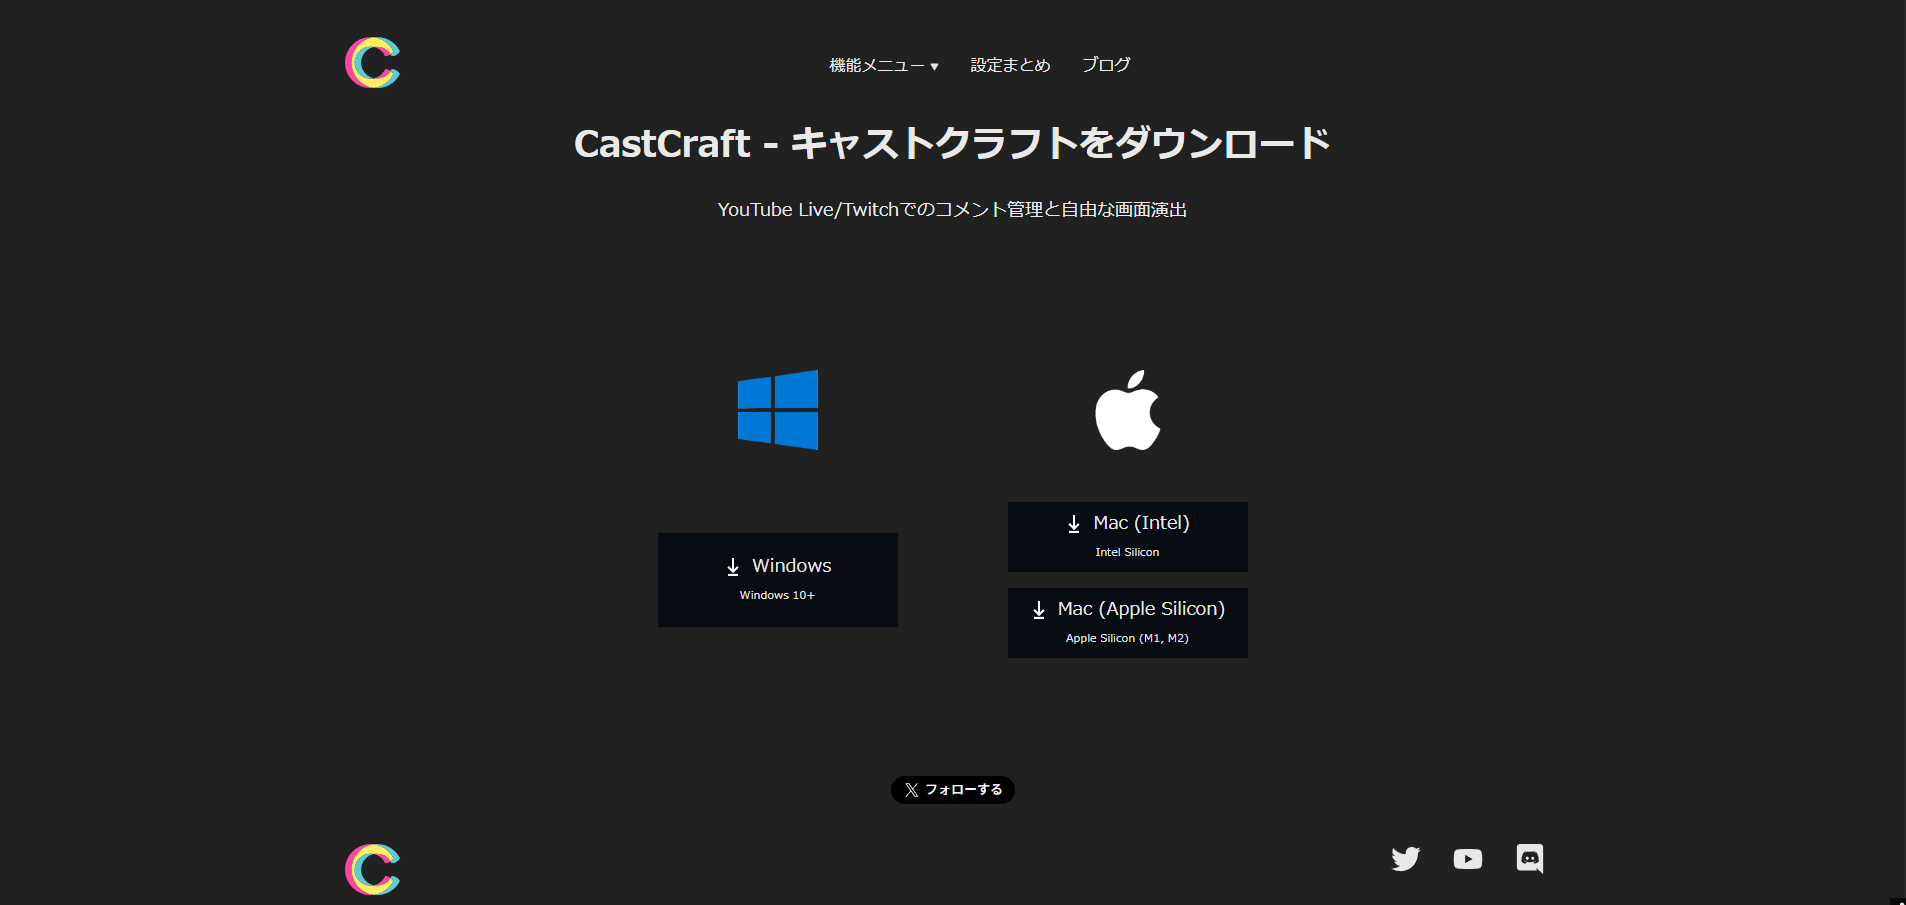Click the CastCraft キャストクラフトをダウンロード heading
Image resolution: width=1906 pixels, height=905 pixels.
click(x=952, y=144)
